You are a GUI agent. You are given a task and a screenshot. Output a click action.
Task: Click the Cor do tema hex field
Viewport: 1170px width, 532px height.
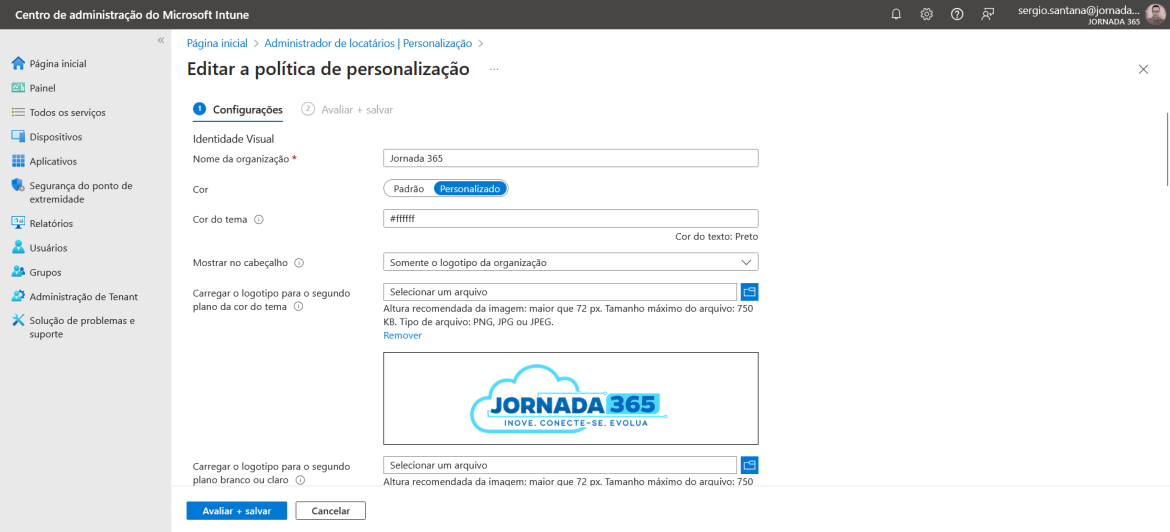pyautogui.click(x=571, y=219)
